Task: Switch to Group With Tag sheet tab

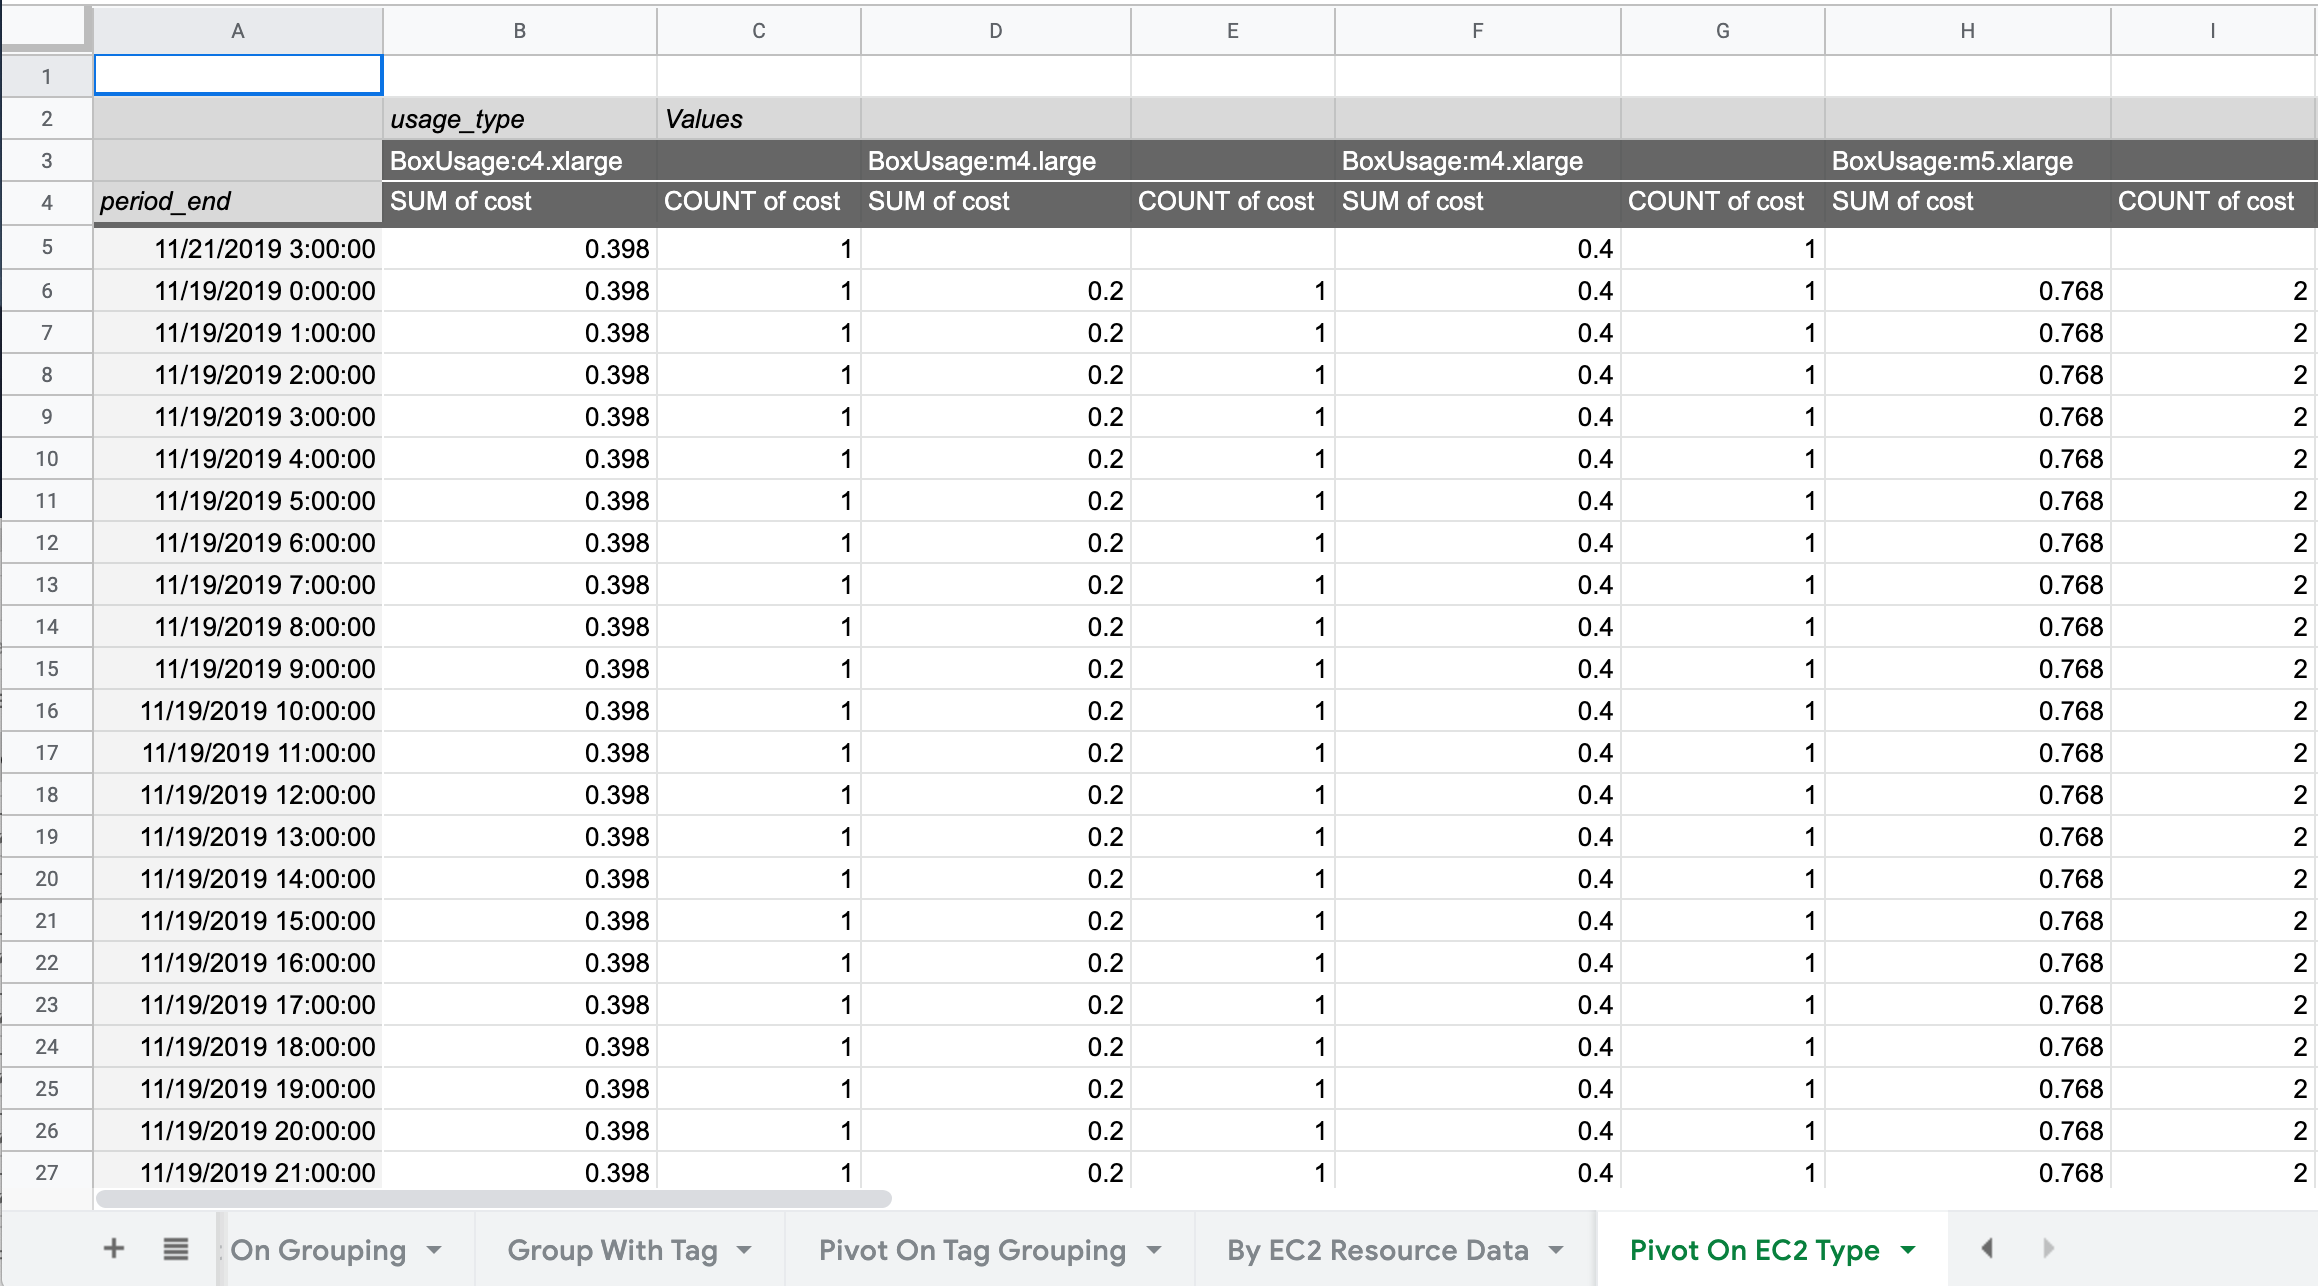Action: [x=612, y=1250]
